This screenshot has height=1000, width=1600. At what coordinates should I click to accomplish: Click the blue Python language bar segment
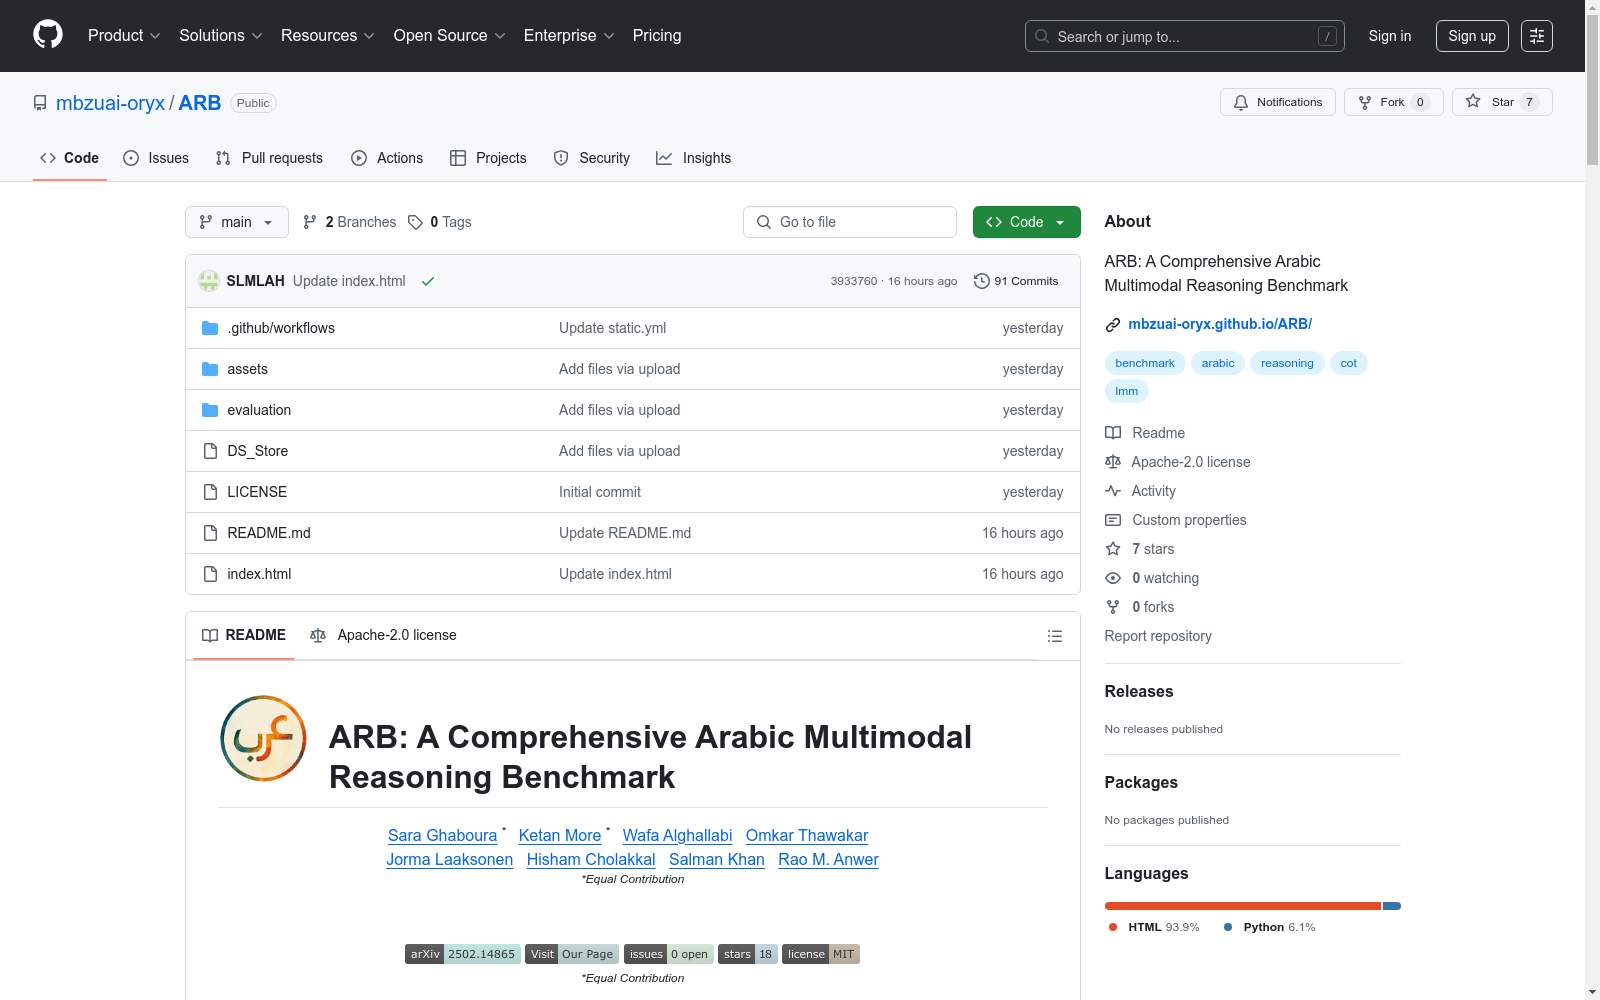[x=1392, y=906]
